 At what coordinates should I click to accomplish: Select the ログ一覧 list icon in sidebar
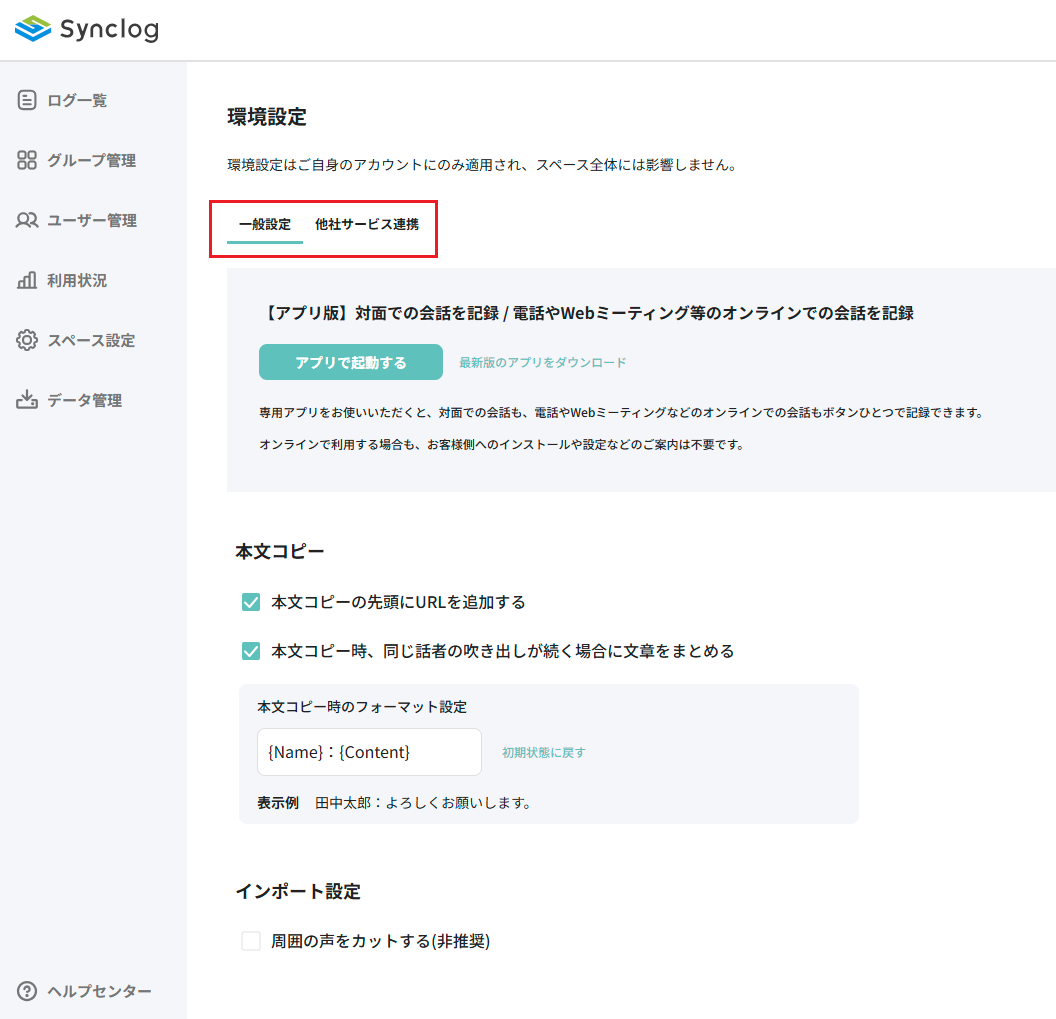pos(26,100)
